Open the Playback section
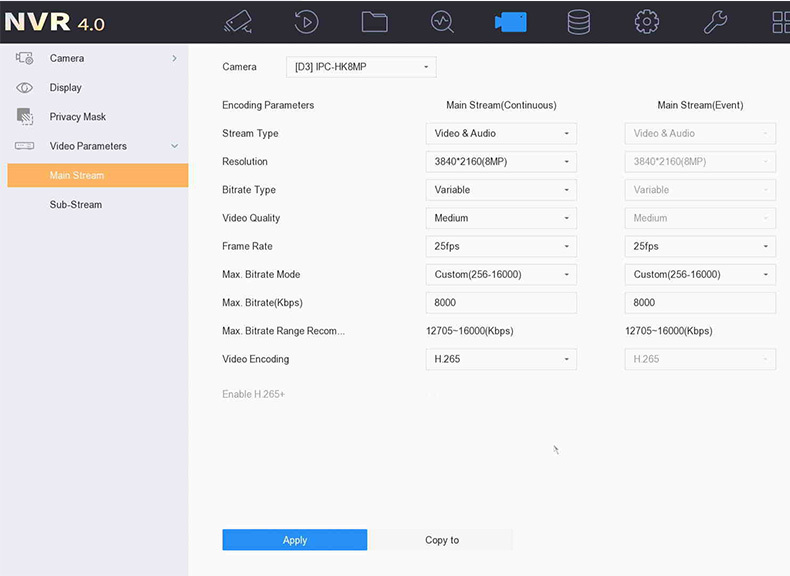The image size is (790, 576). click(306, 22)
